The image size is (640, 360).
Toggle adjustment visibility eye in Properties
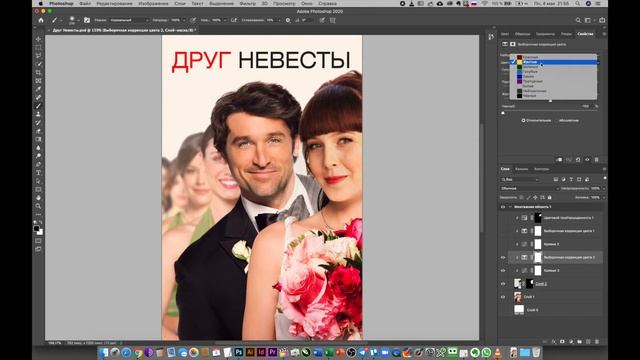[x=587, y=160]
